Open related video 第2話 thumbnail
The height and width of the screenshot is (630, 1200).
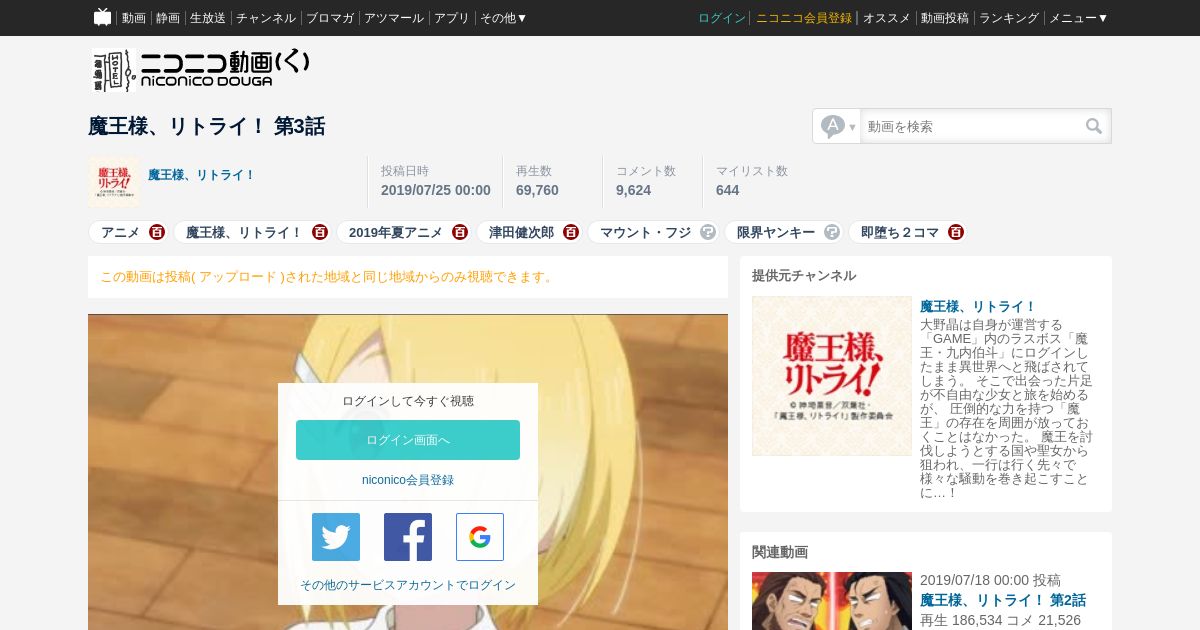point(832,601)
